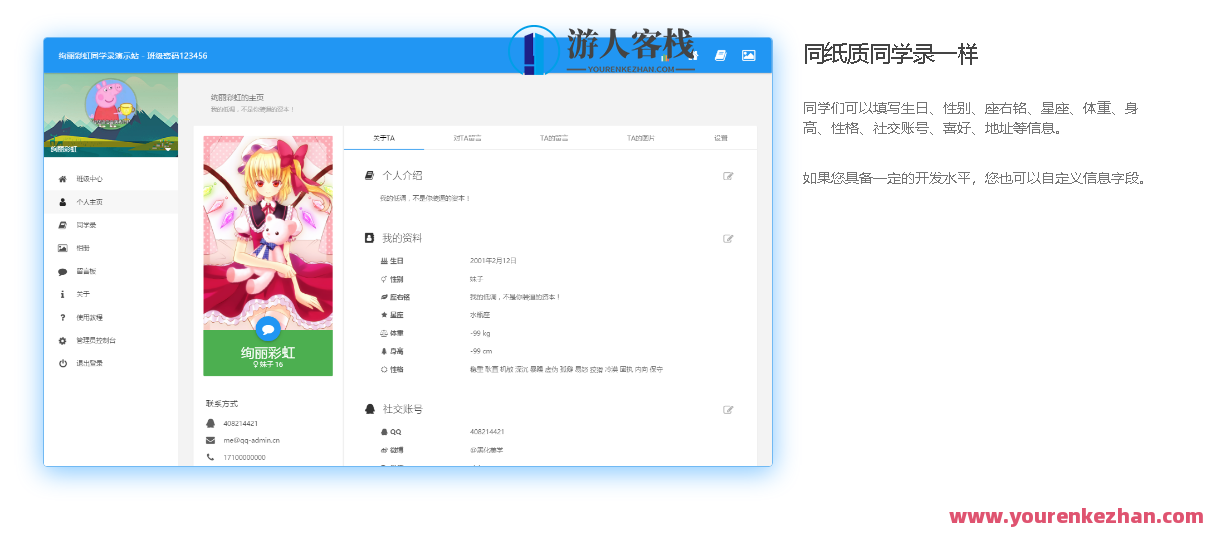Open 关于 info icon in sidebar
This screenshot has width=1209, height=533.
[x=62, y=294]
